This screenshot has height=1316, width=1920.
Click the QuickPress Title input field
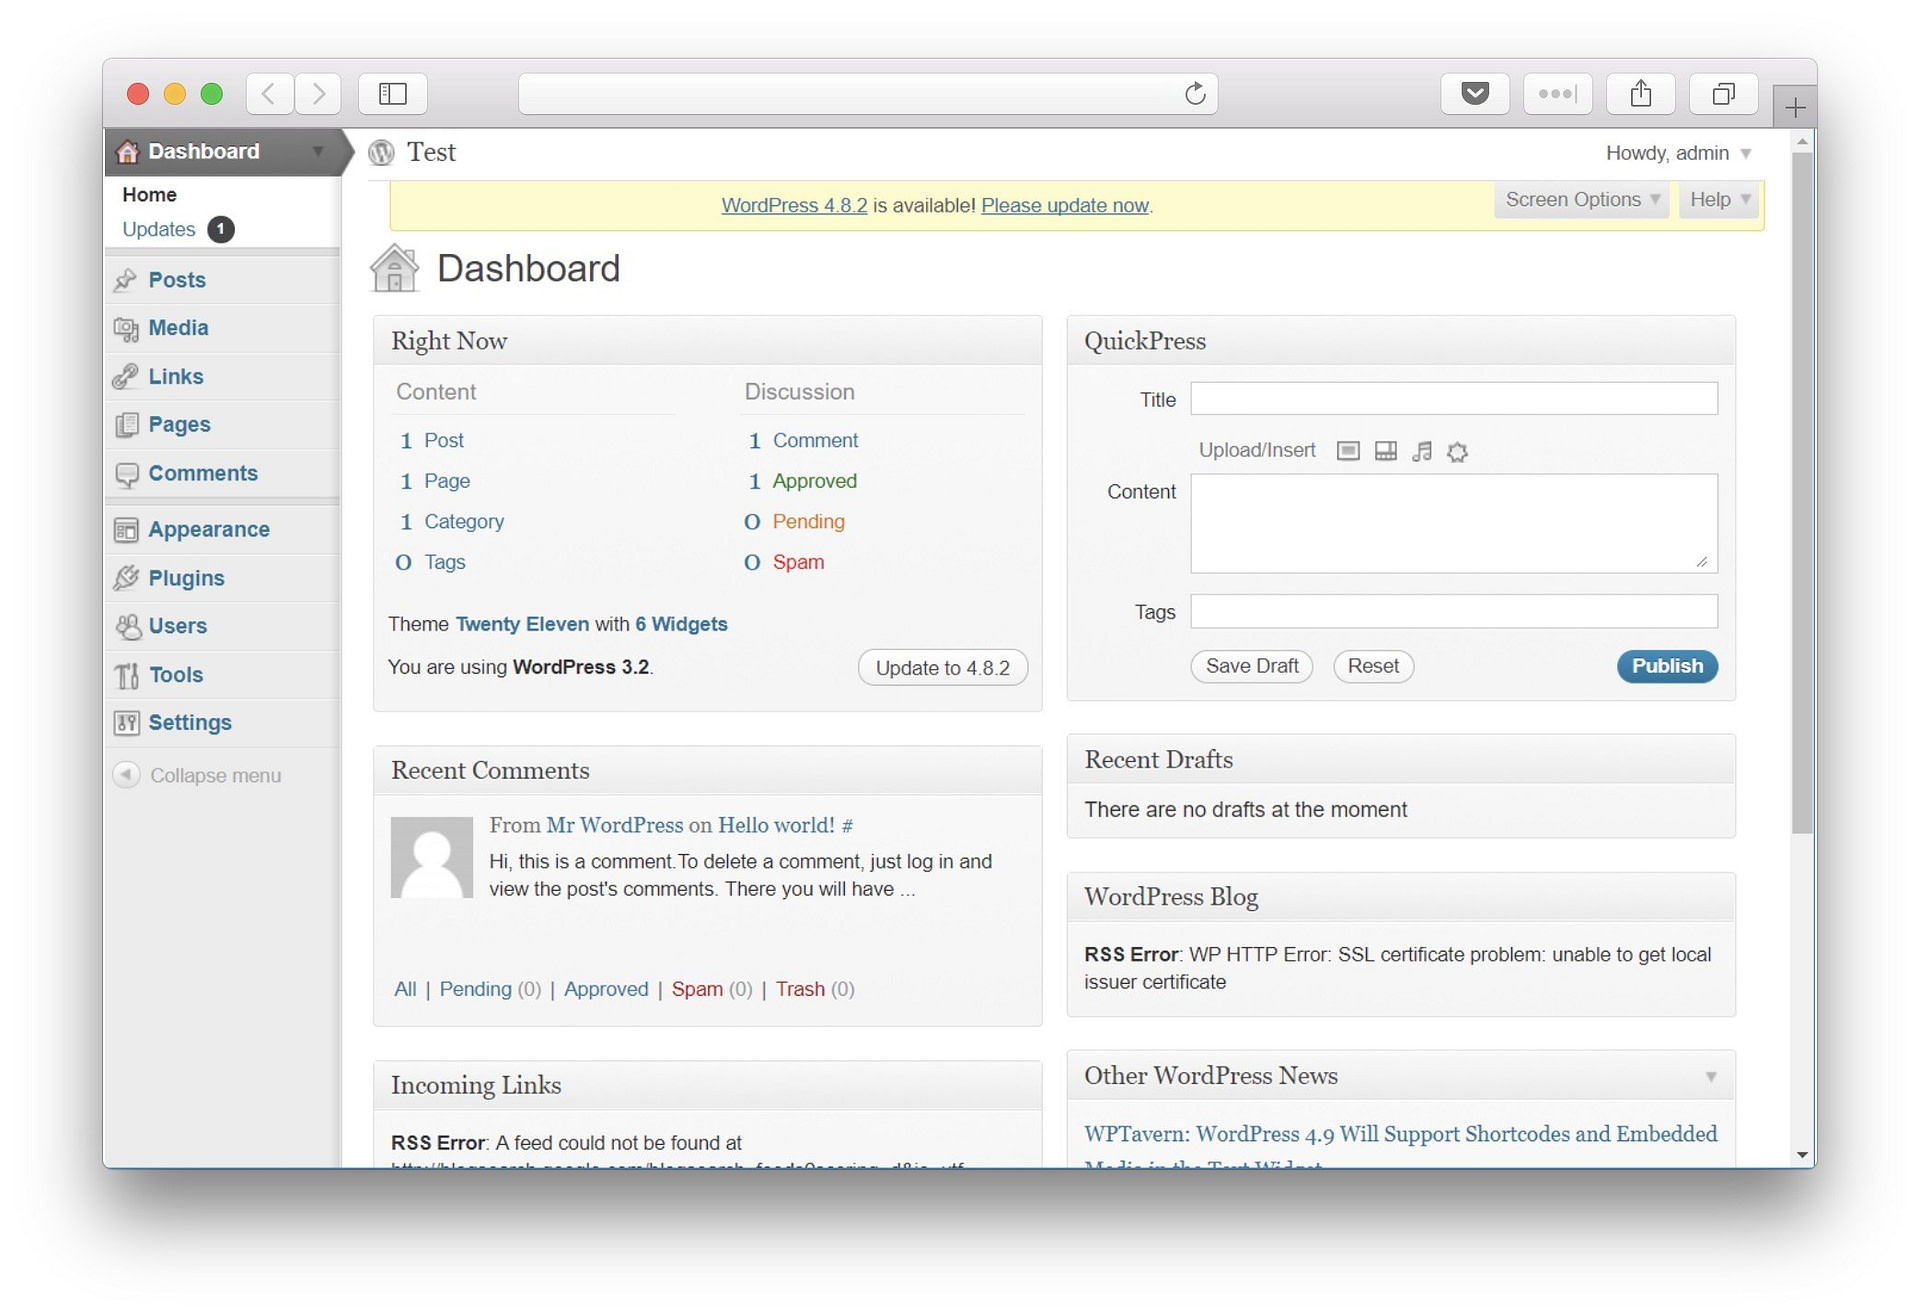click(x=1454, y=398)
